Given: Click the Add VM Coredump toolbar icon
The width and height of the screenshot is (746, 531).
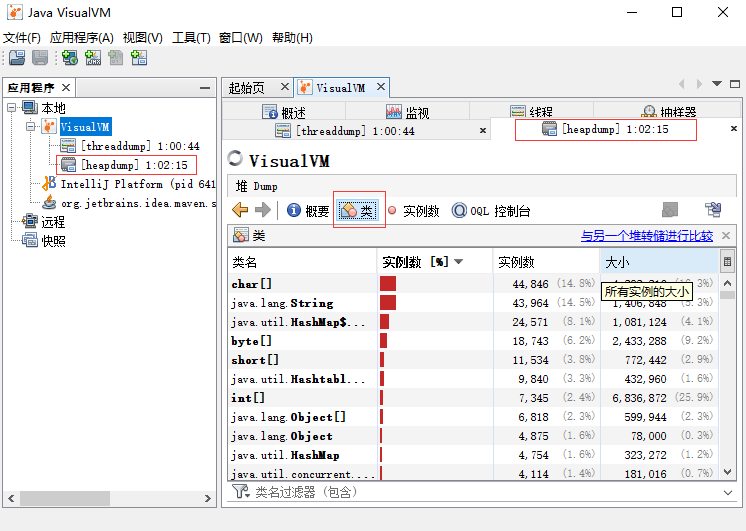Looking at the screenshot, I should click(x=116, y=58).
